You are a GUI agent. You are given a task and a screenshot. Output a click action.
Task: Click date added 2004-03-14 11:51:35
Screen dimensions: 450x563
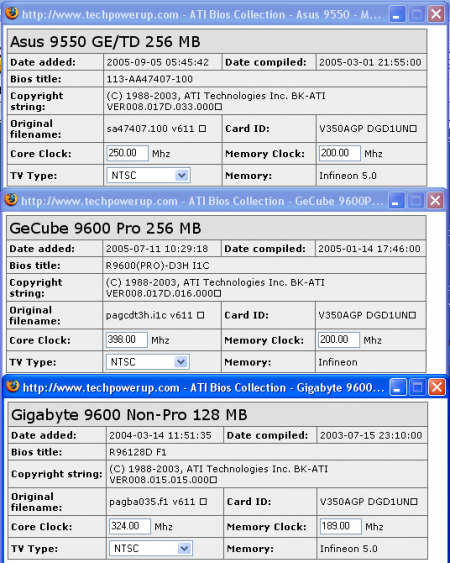(160, 436)
